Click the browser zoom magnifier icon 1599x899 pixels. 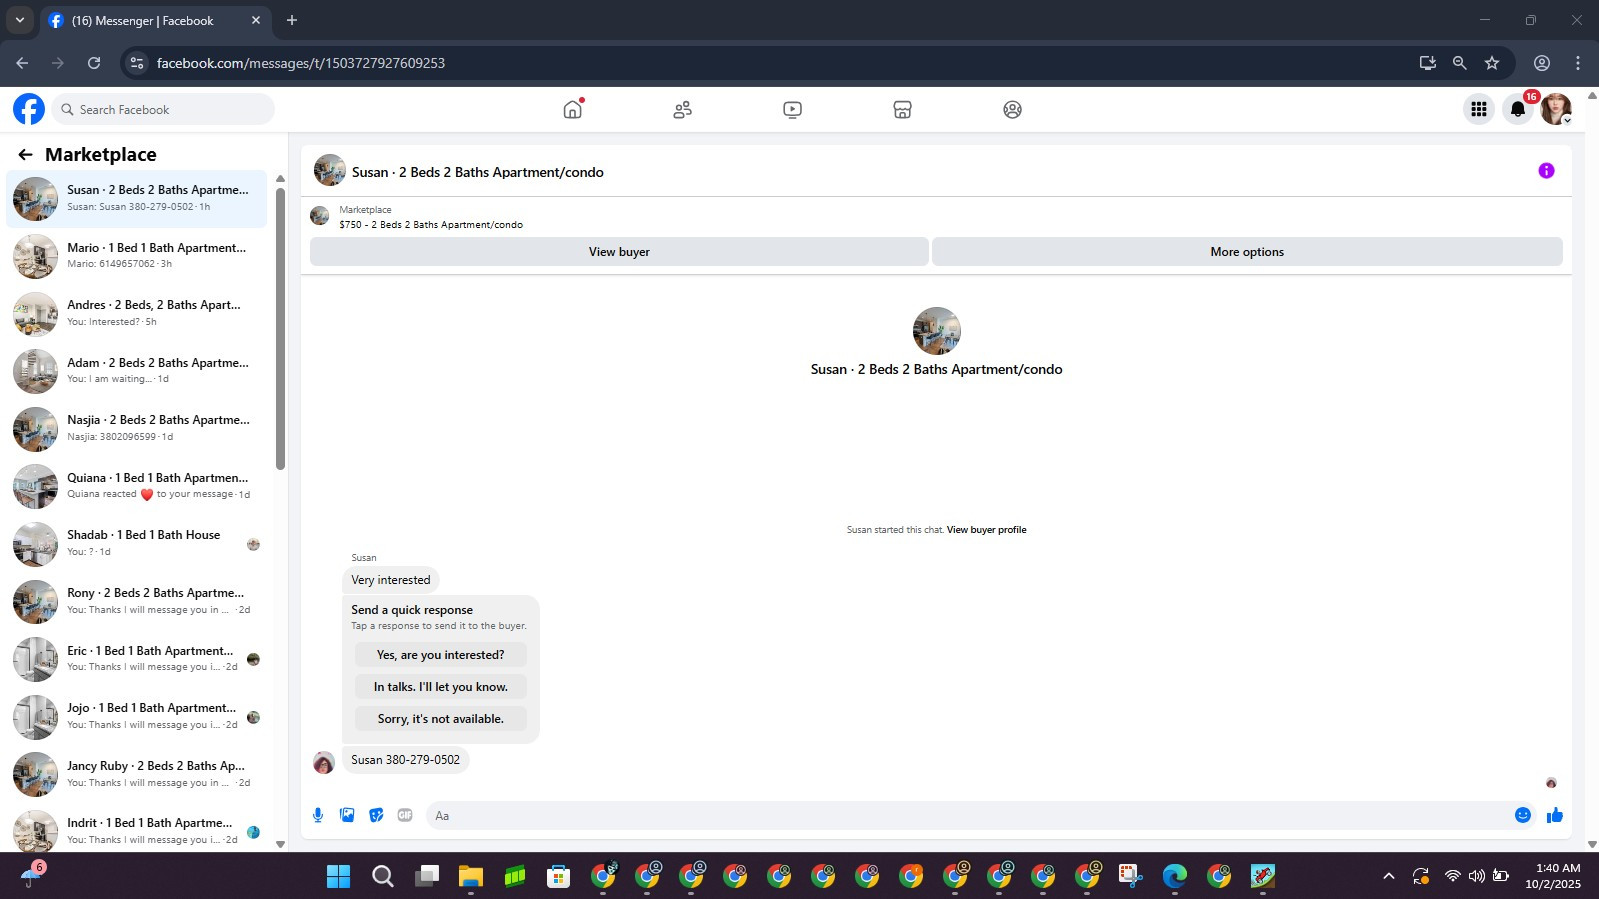click(1460, 63)
